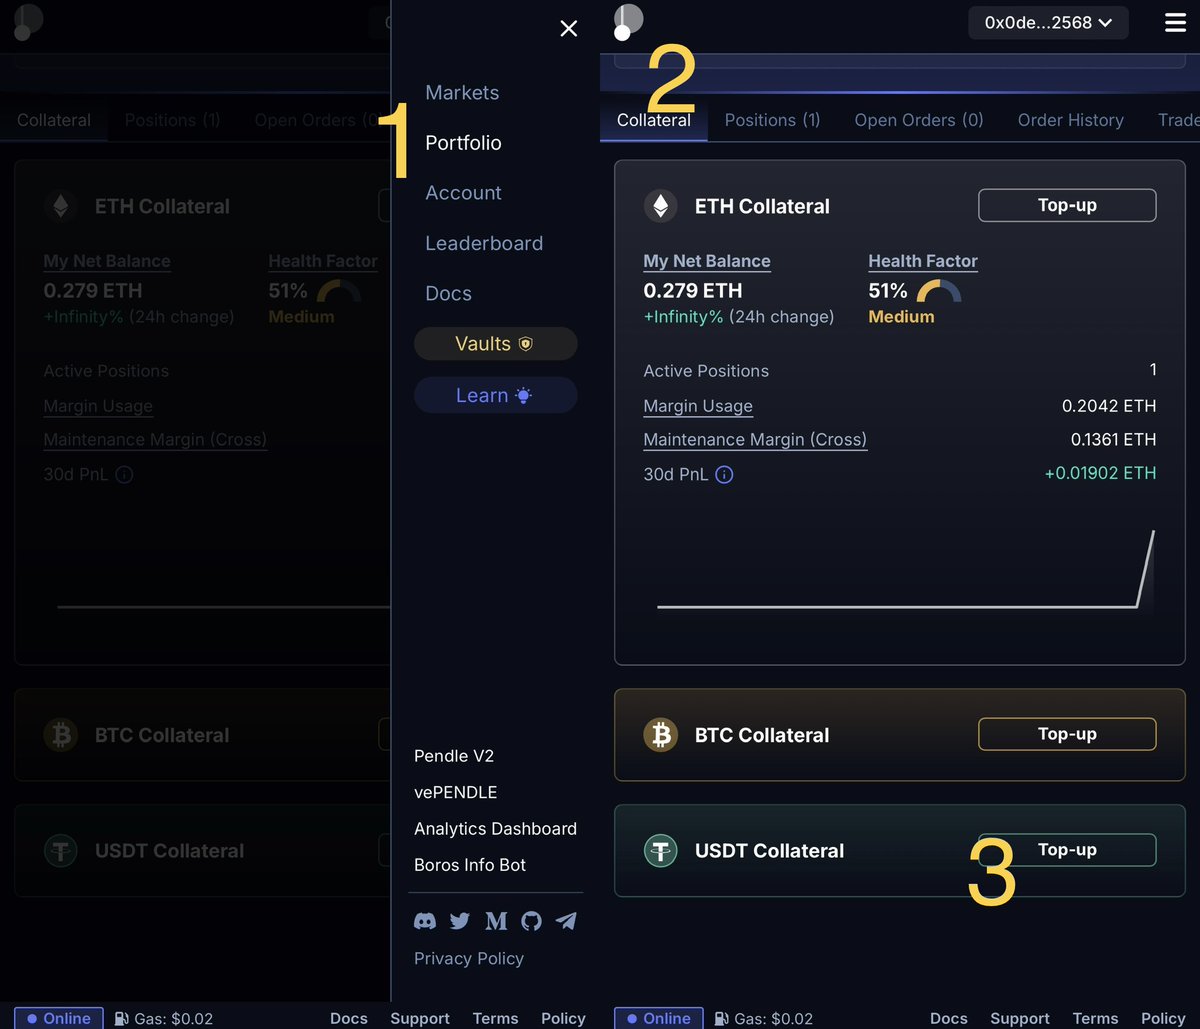
Task: Expand USDT Collateral card in right panel
Action: pyautogui.click(x=900, y=851)
